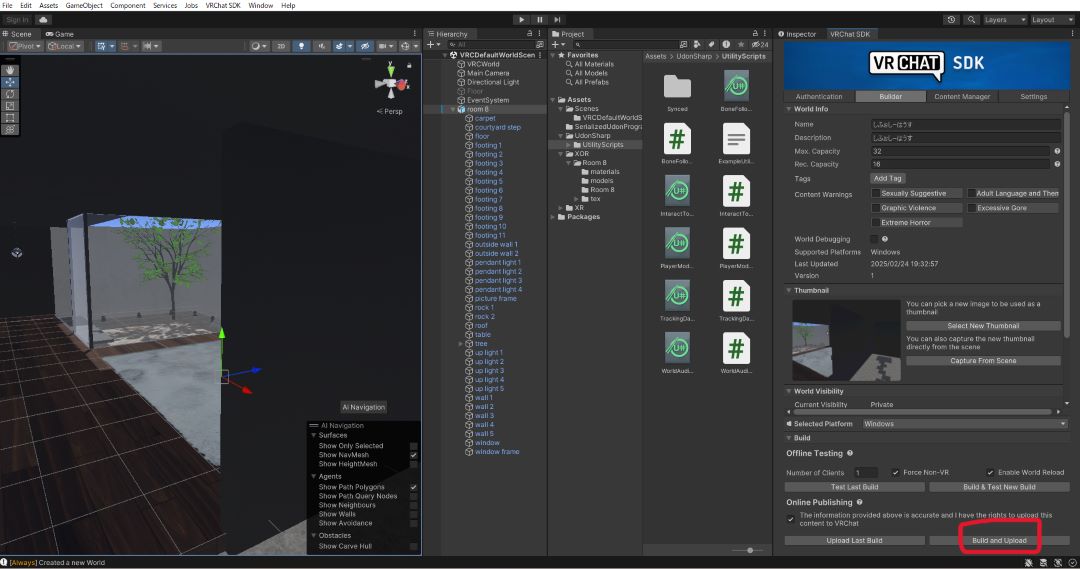Switch to the Game tab
Image resolution: width=1080 pixels, height=569 pixels.
60,34
